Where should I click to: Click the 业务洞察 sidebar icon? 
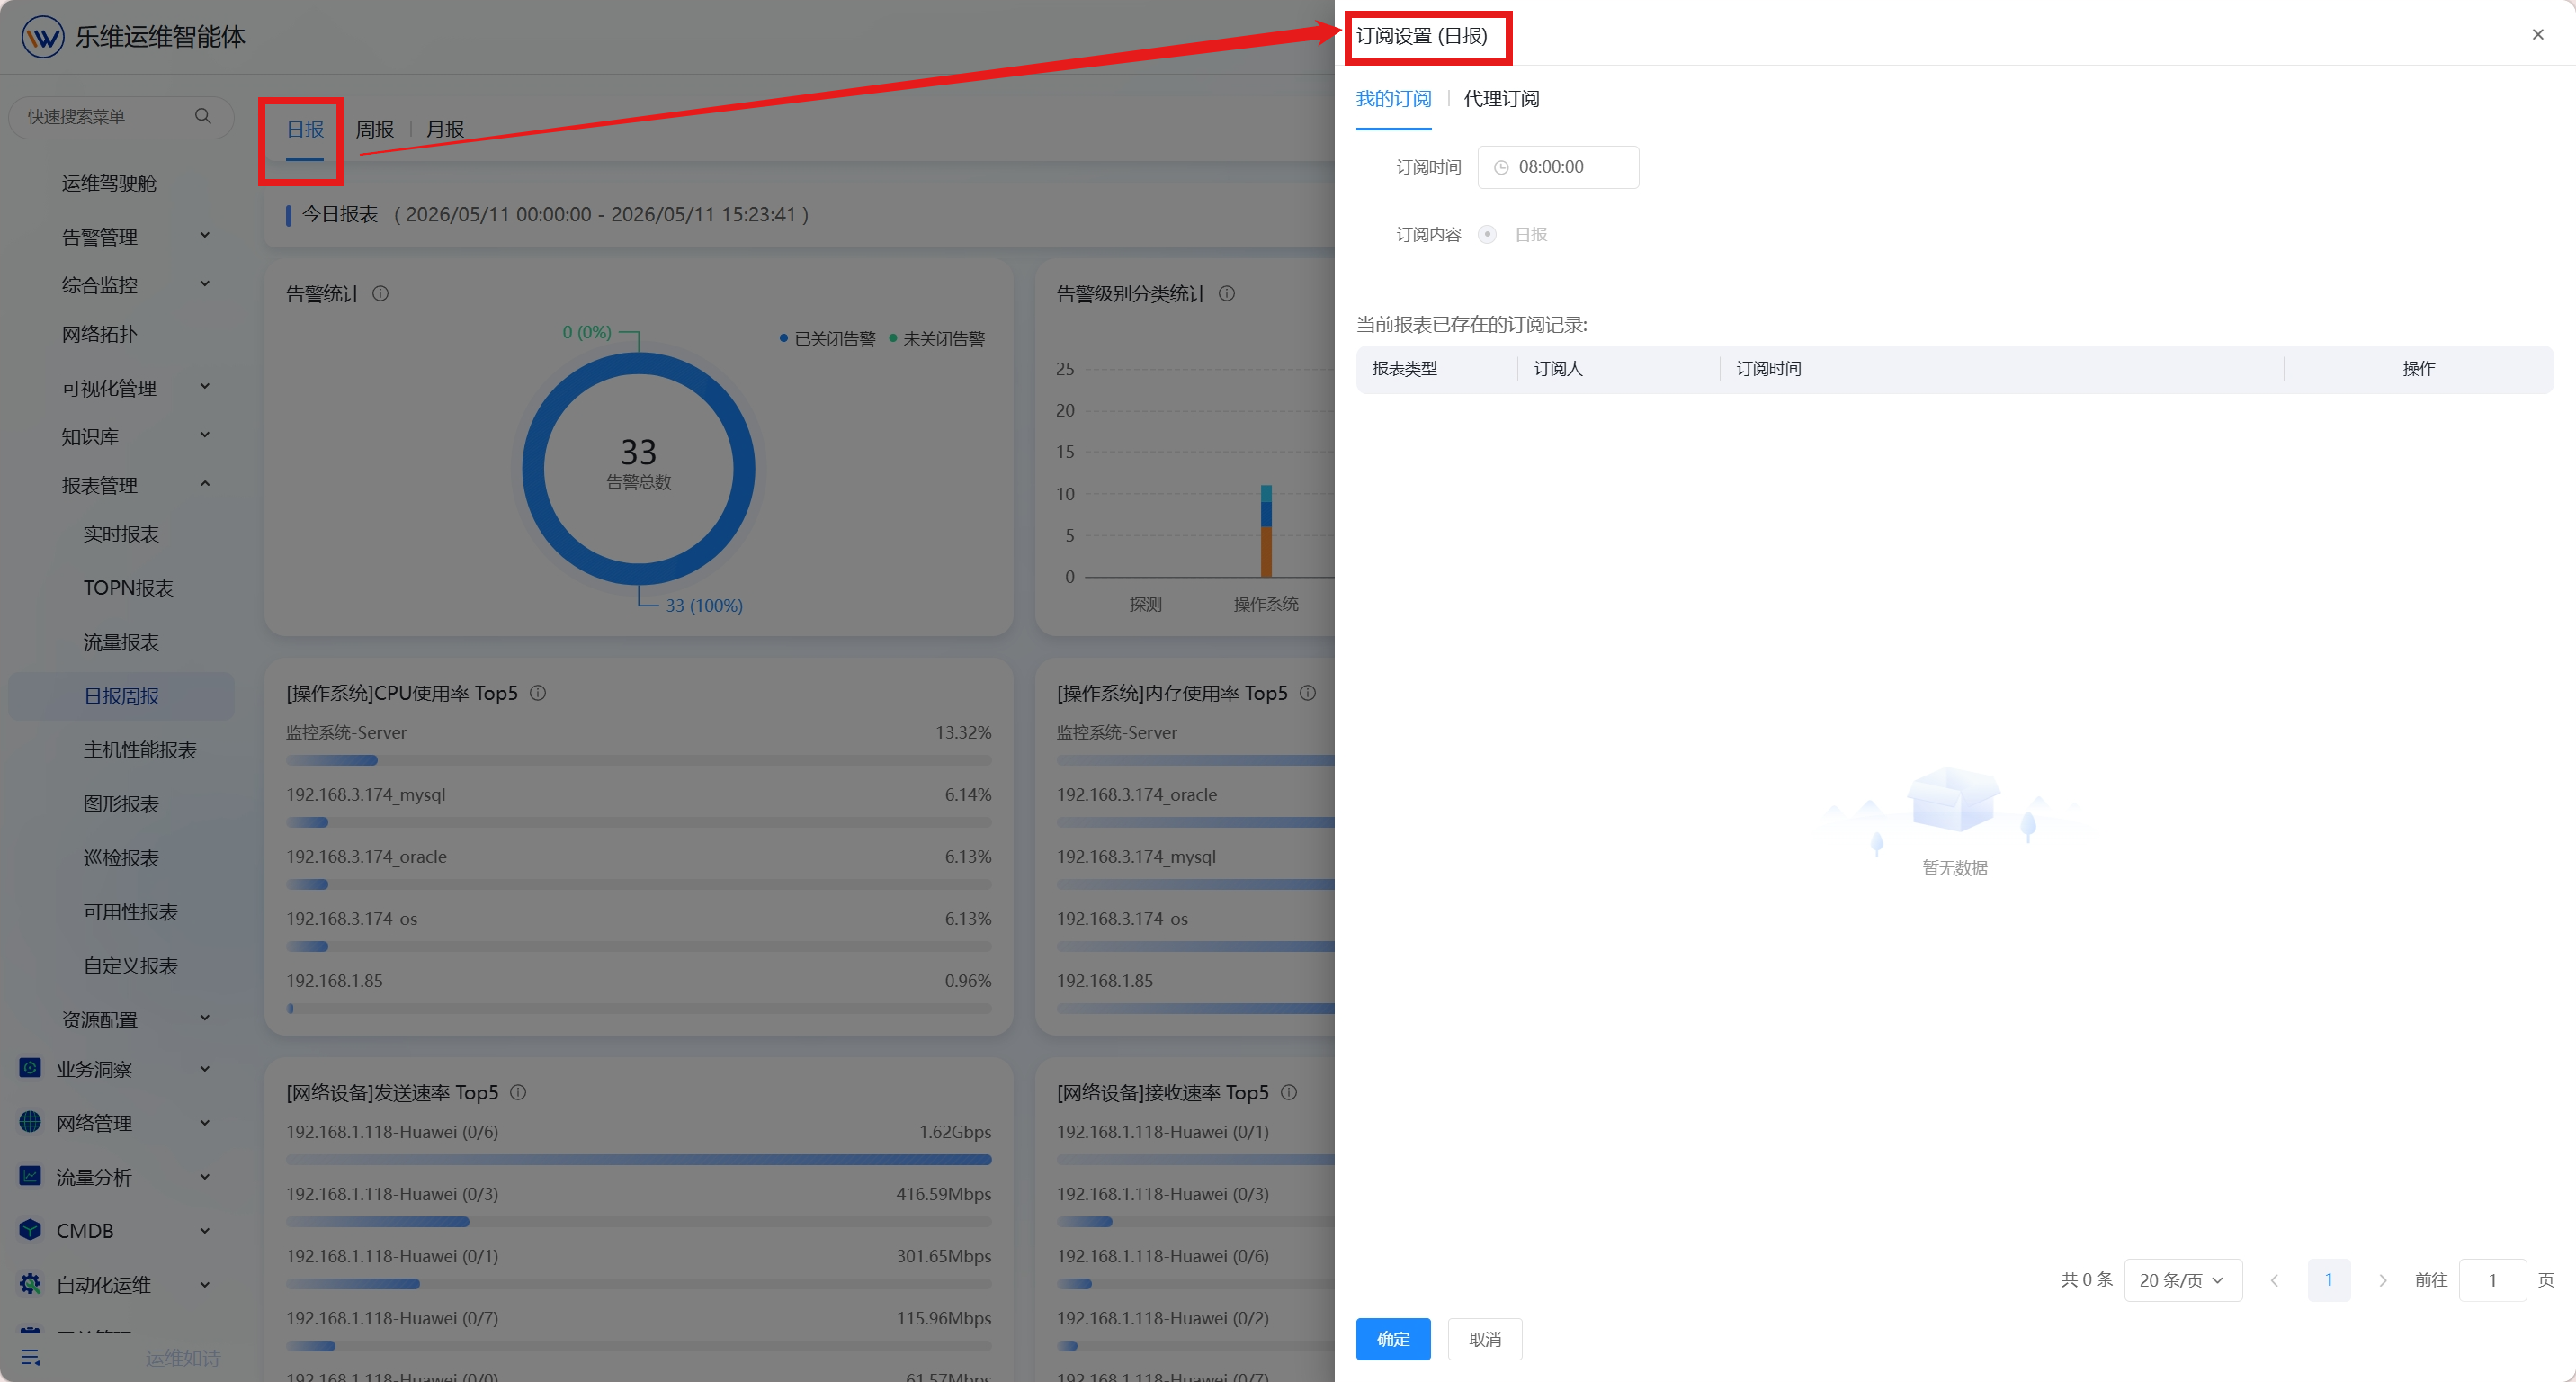coord(30,1068)
